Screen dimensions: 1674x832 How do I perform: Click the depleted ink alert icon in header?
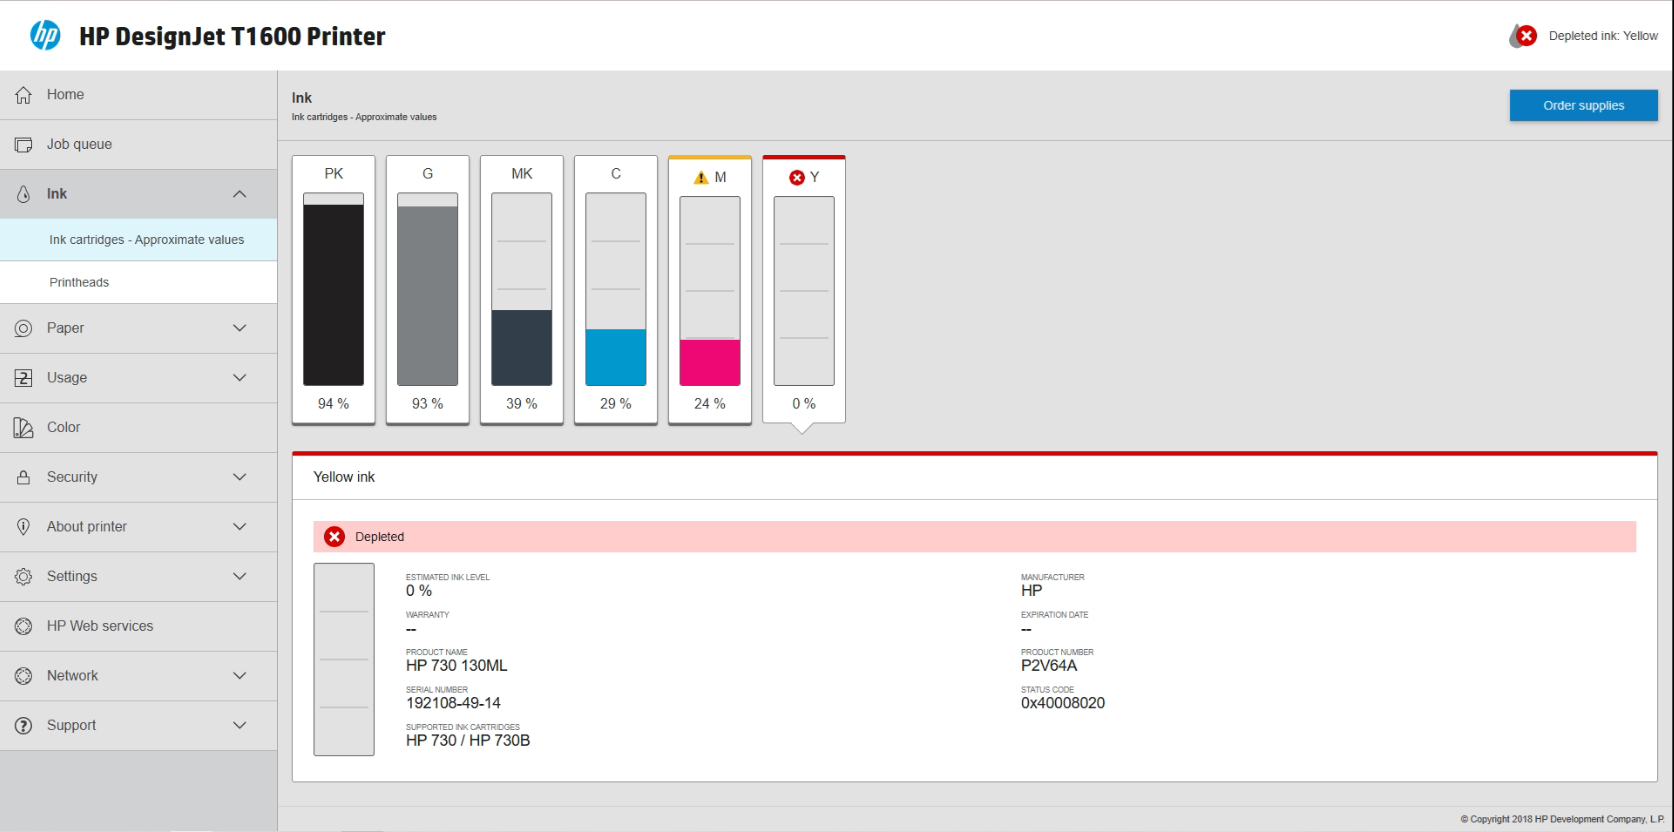(x=1524, y=36)
